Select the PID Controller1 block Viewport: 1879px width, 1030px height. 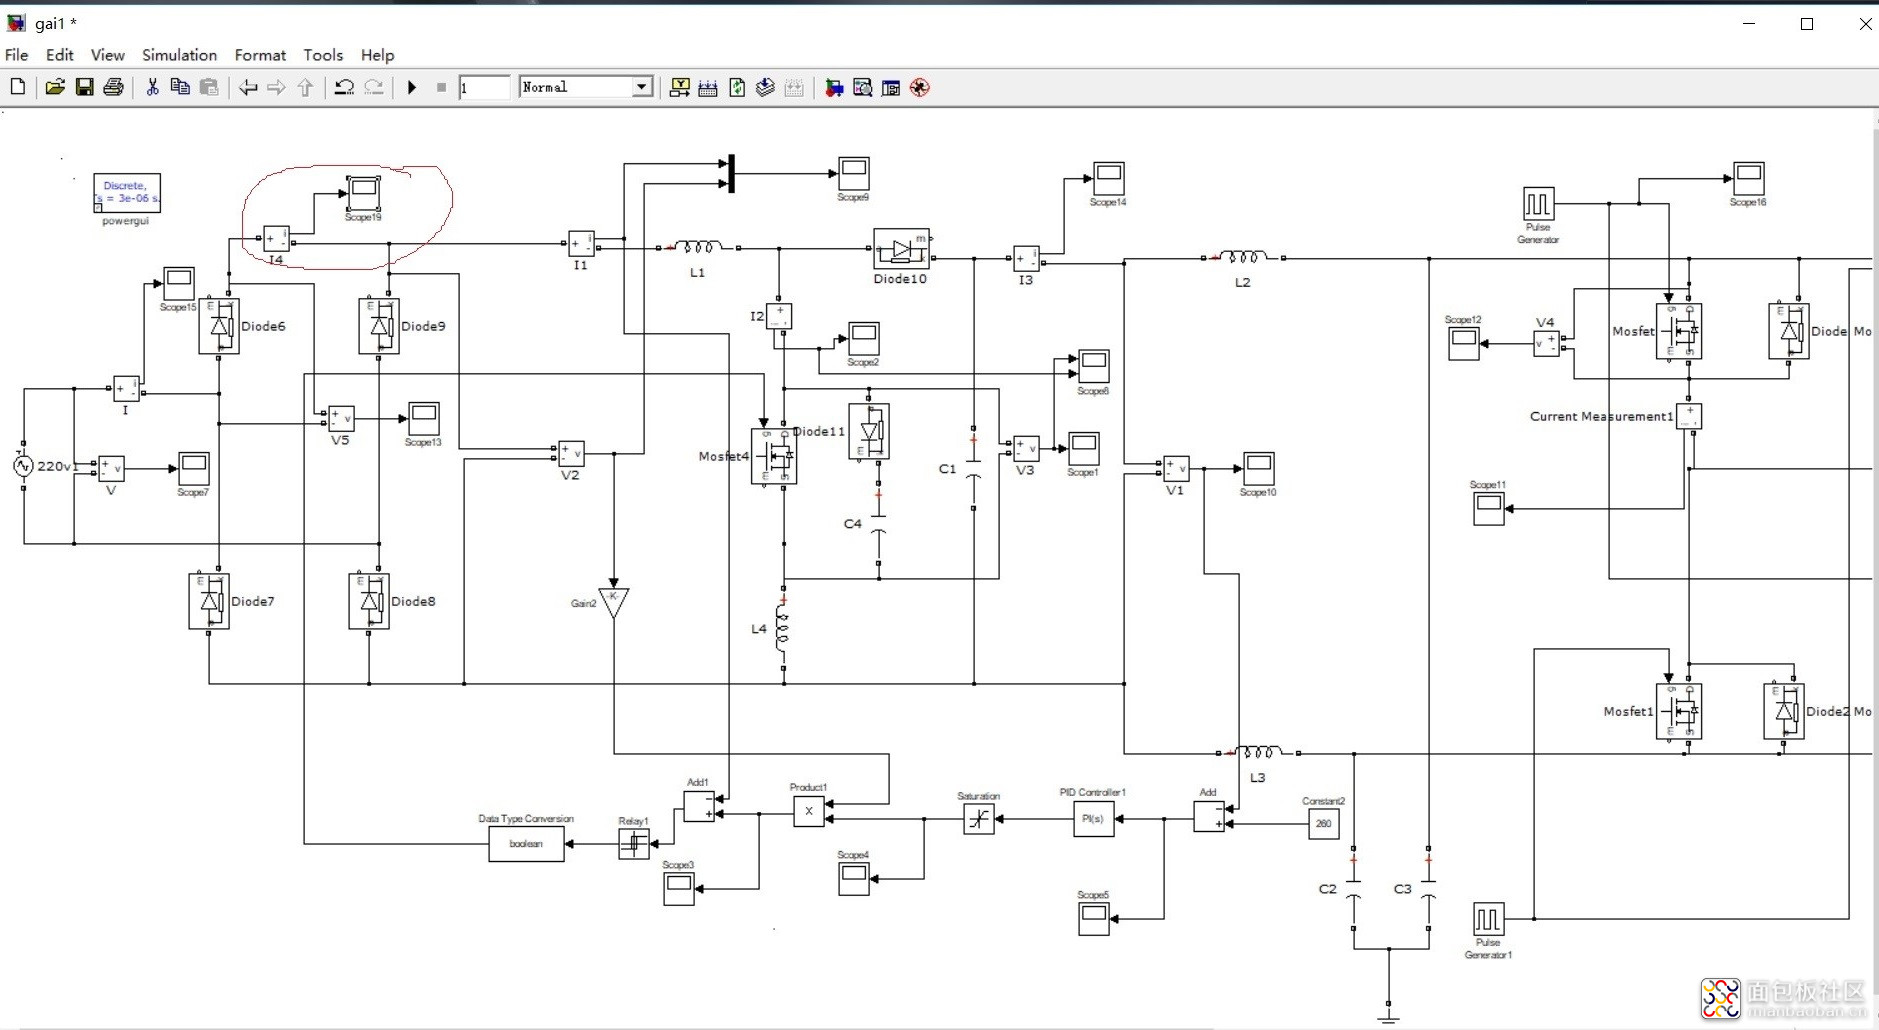1094,818
